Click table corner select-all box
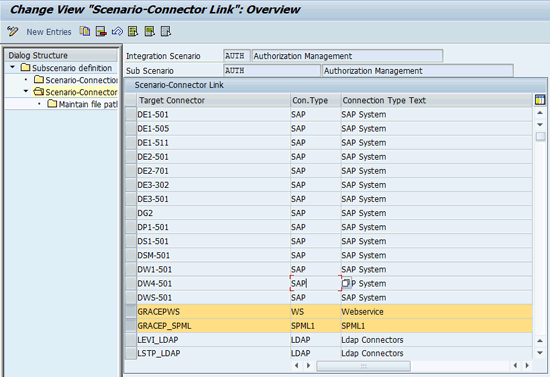Image resolution: width=550 pixels, height=377 pixels. (131, 100)
